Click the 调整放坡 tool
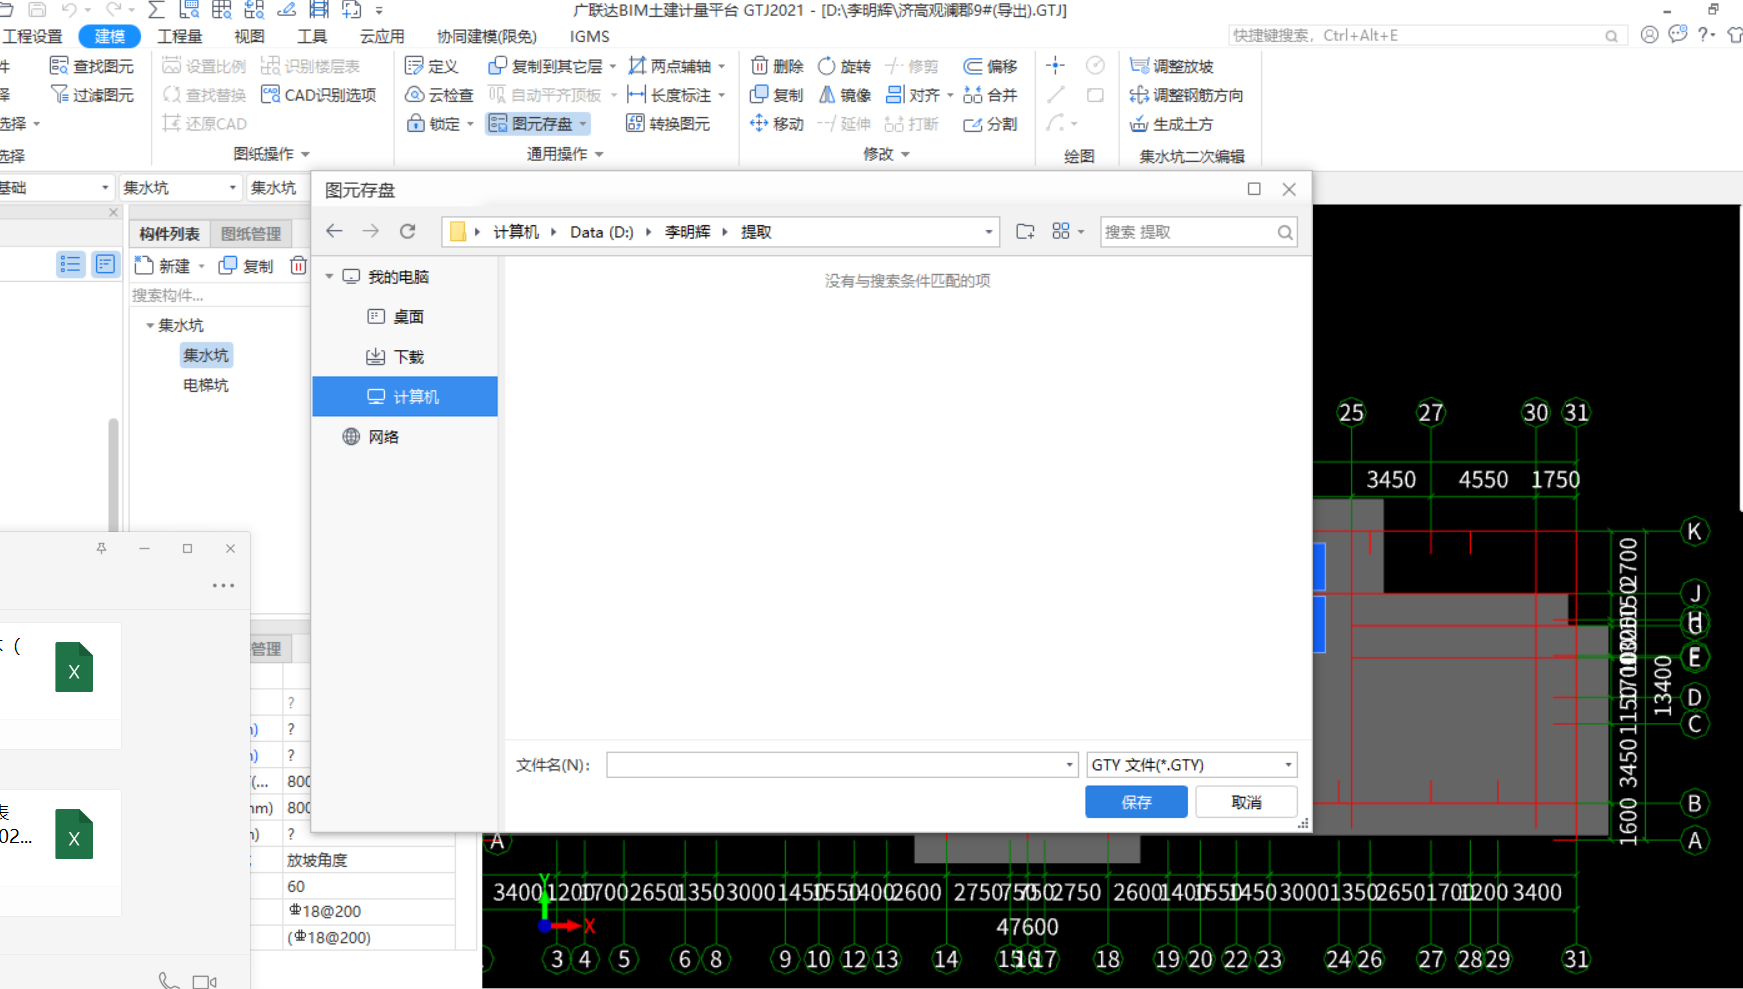The image size is (1743, 989). 1171,66
